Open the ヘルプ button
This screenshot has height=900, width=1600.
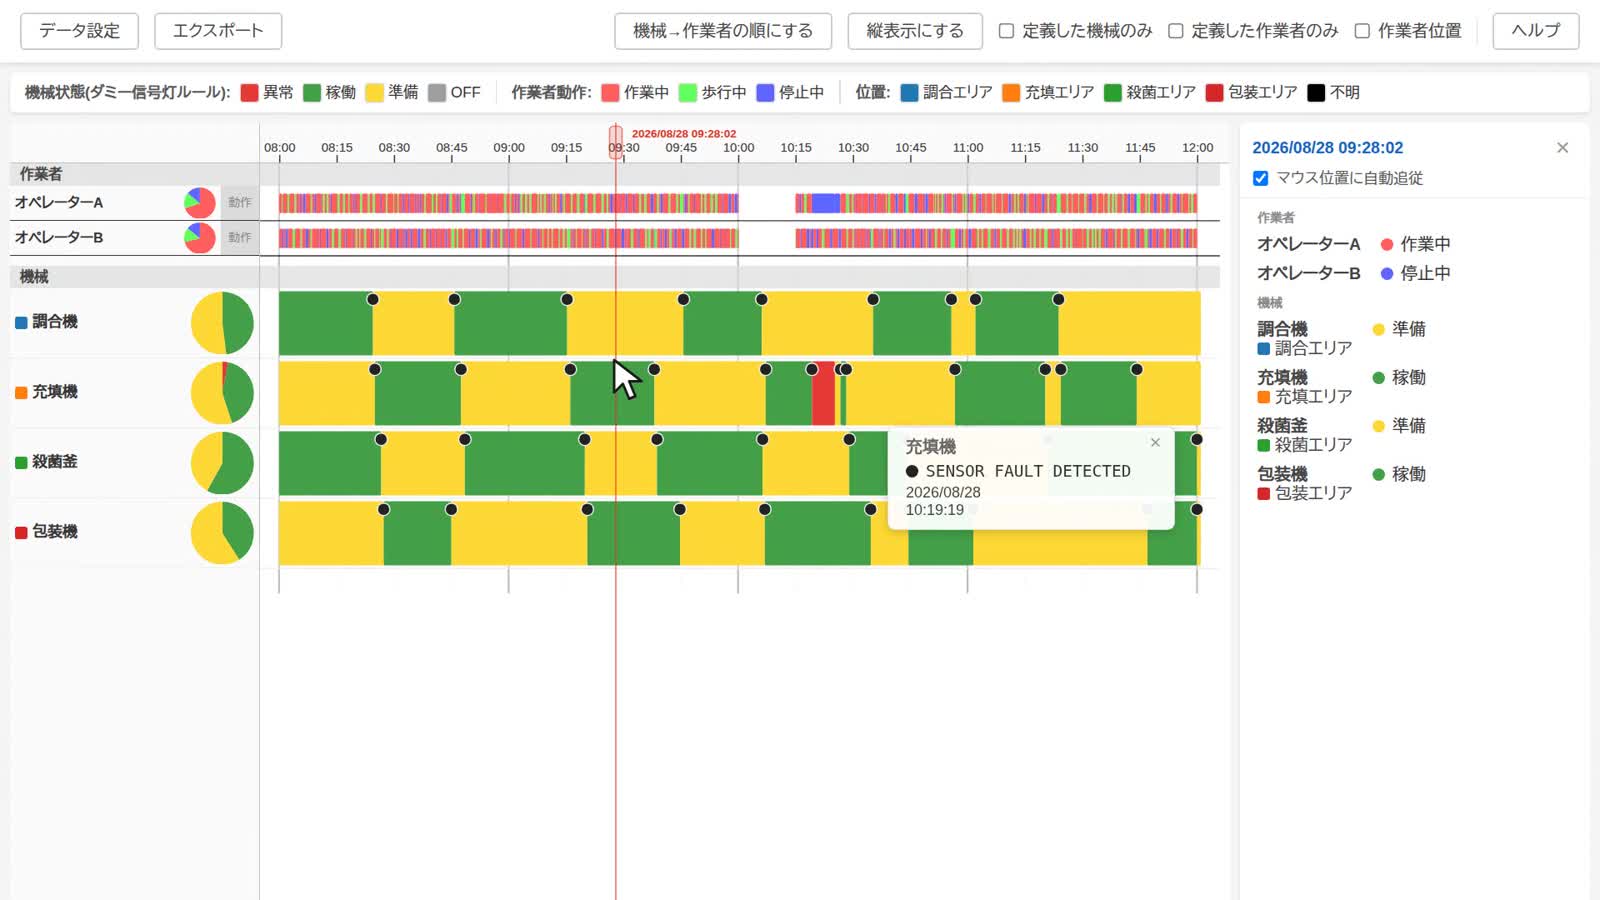[1536, 31]
